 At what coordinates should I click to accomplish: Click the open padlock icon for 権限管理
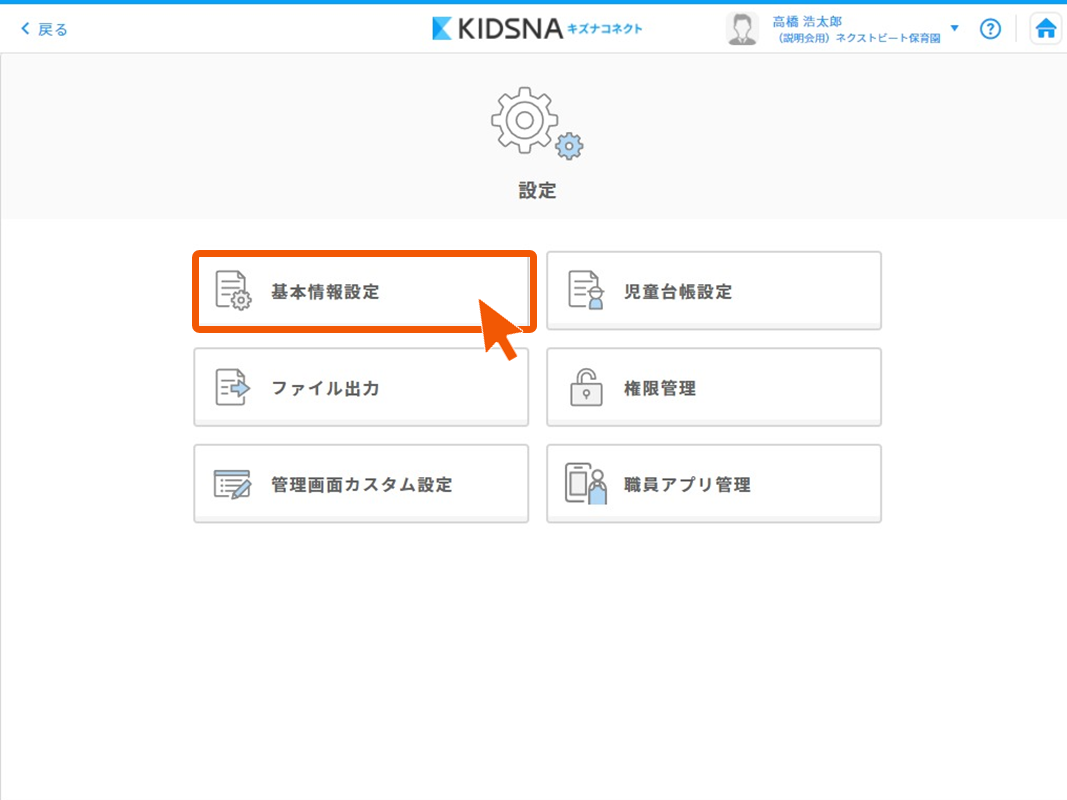tap(587, 387)
